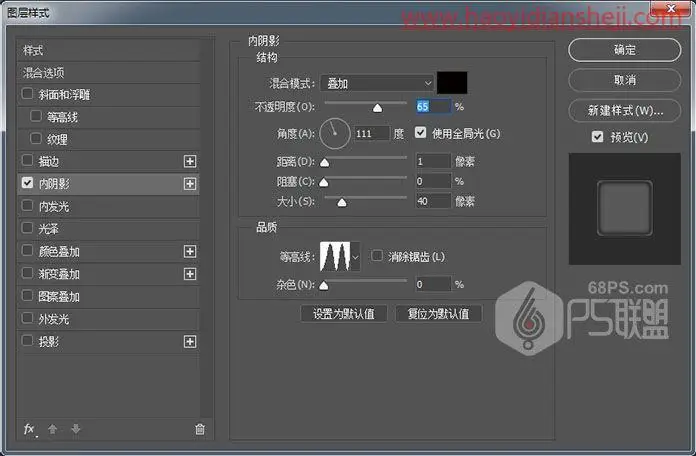The image size is (696, 456).
Task: Enable the 投影 checkbox
Action: point(27,341)
